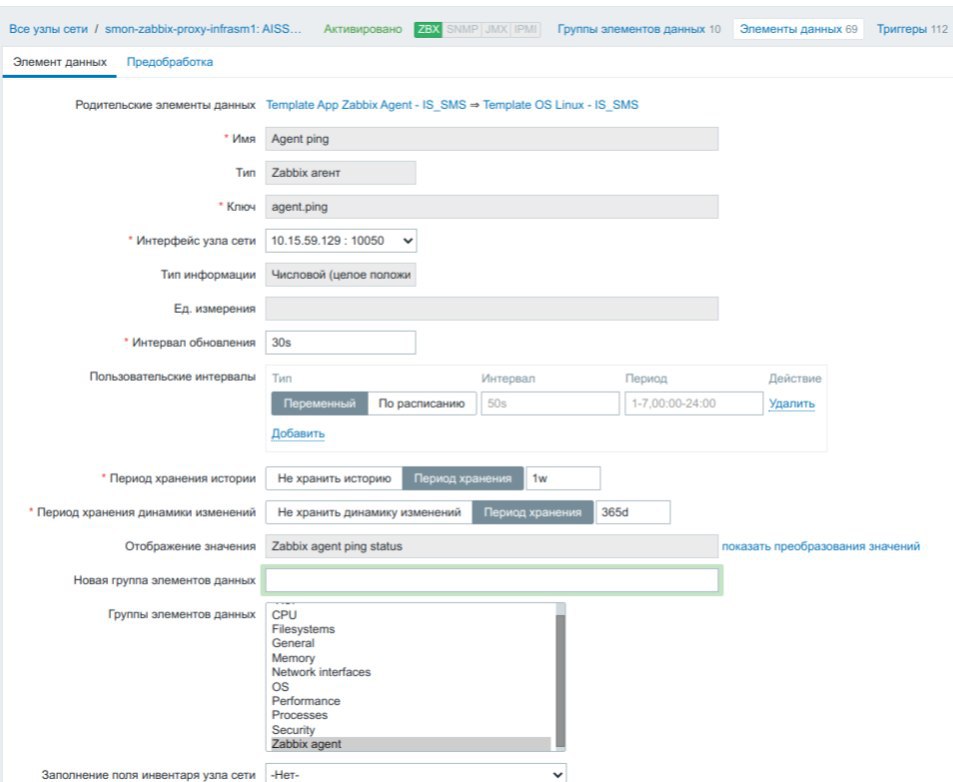The height and width of the screenshot is (782, 953).
Task: Click the history storage field 1w
Action: 563,478
